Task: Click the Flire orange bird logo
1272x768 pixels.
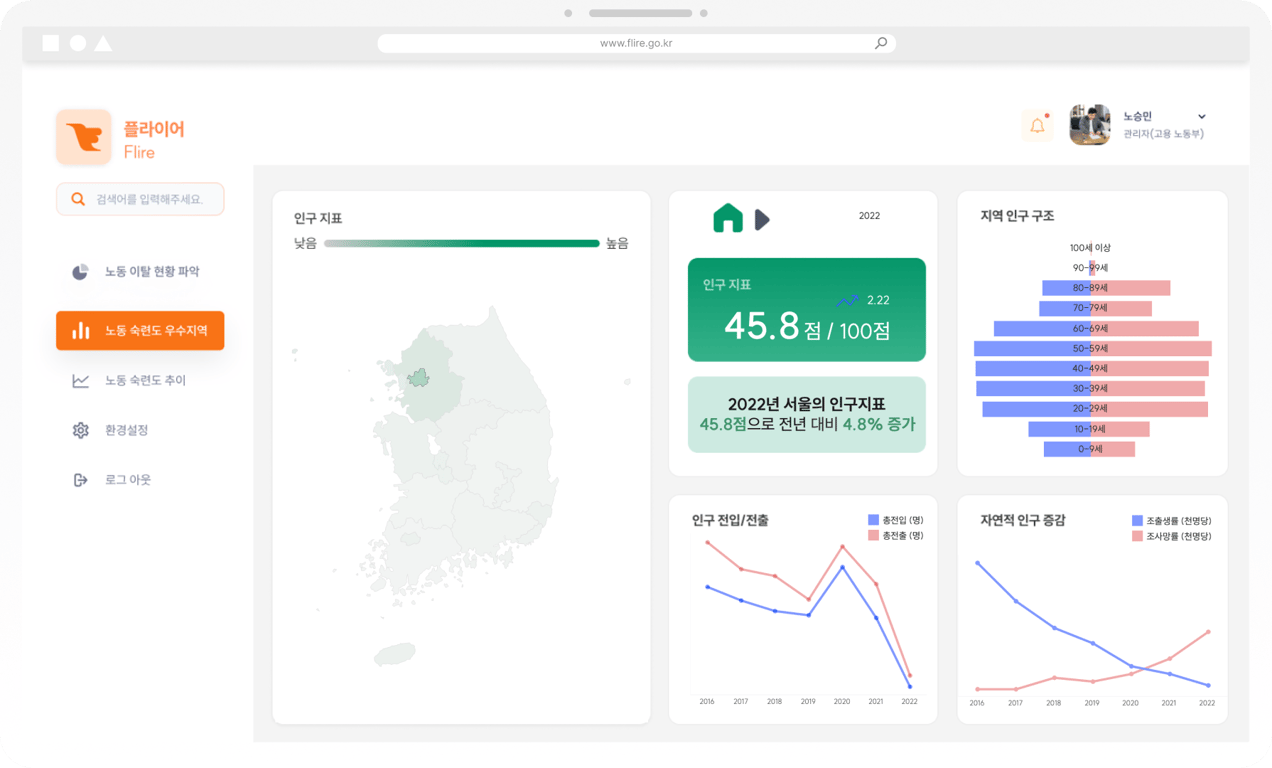Action: [x=84, y=137]
